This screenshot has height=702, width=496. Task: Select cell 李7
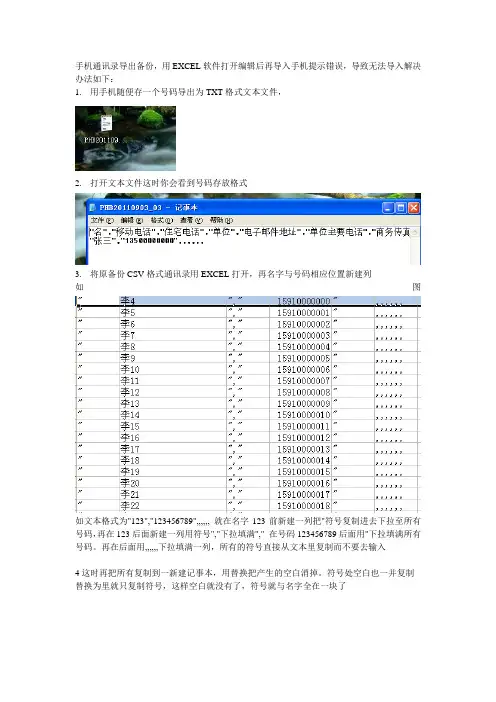pos(173,335)
